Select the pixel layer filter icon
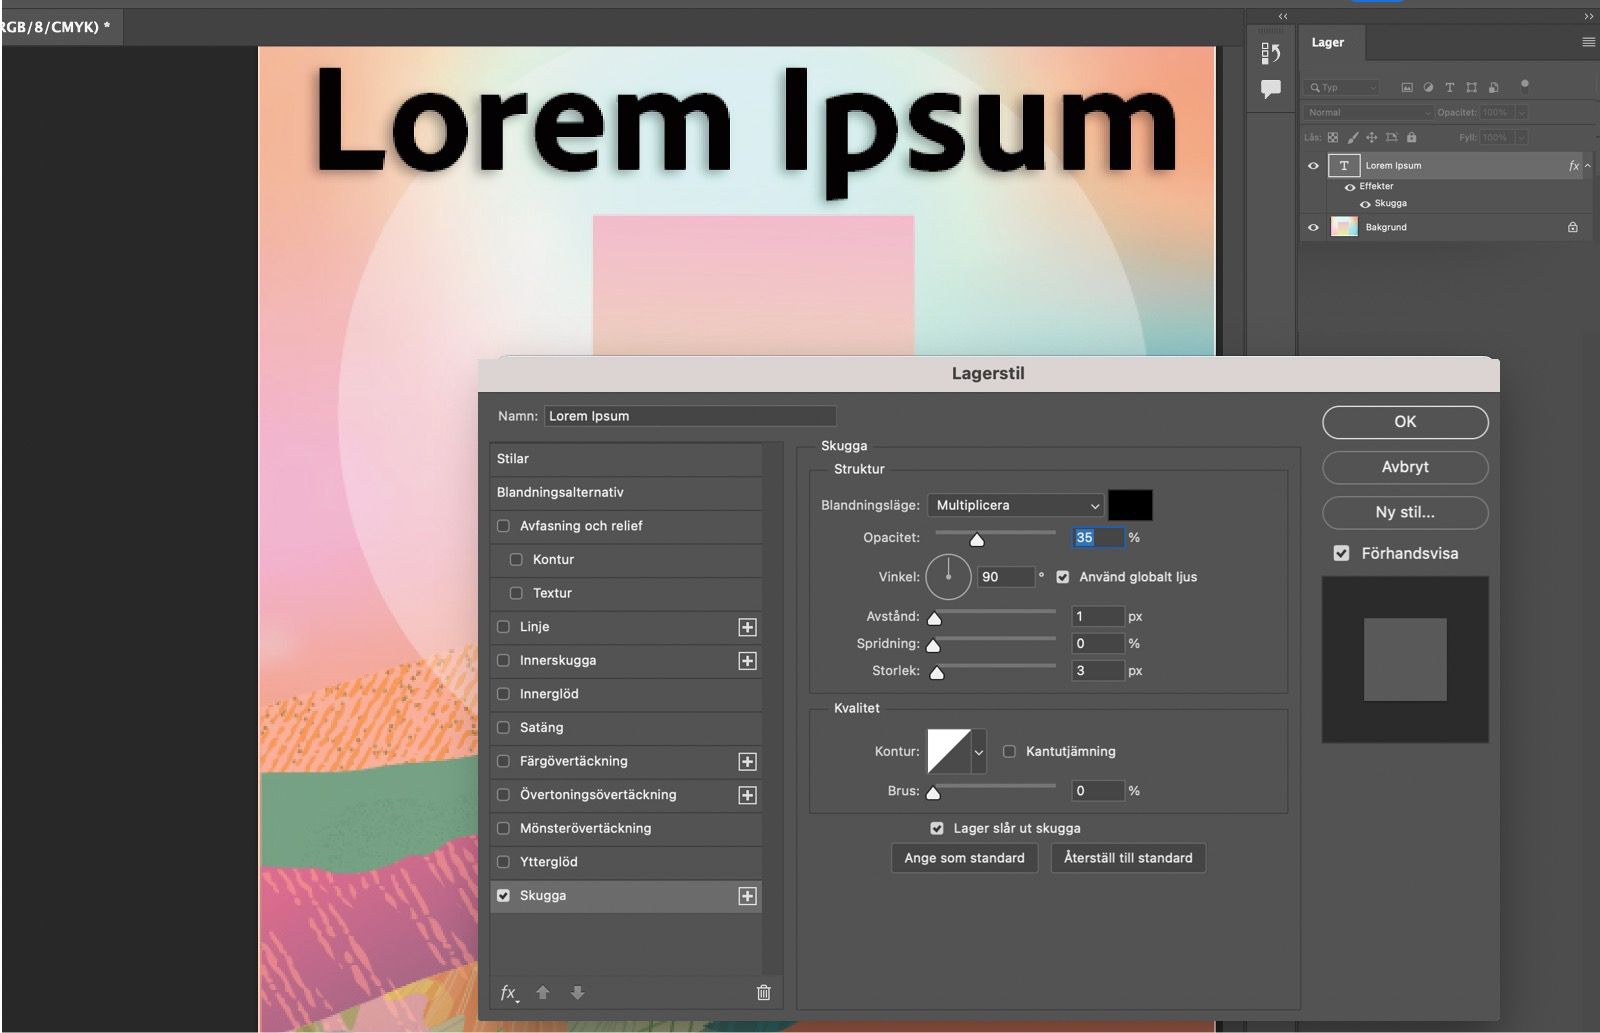The height and width of the screenshot is (1033, 1600). pyautogui.click(x=1408, y=87)
